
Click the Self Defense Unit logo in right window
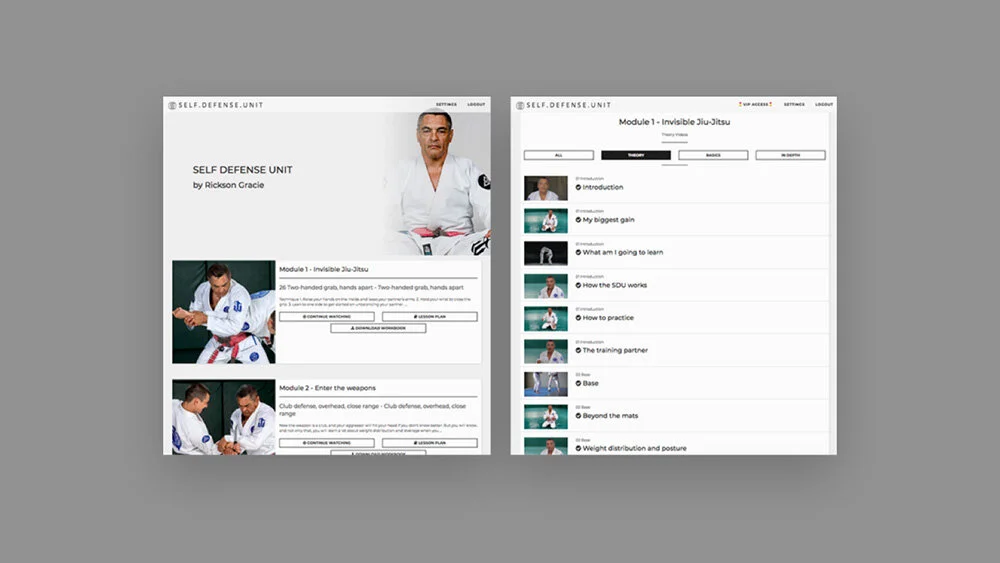564,105
